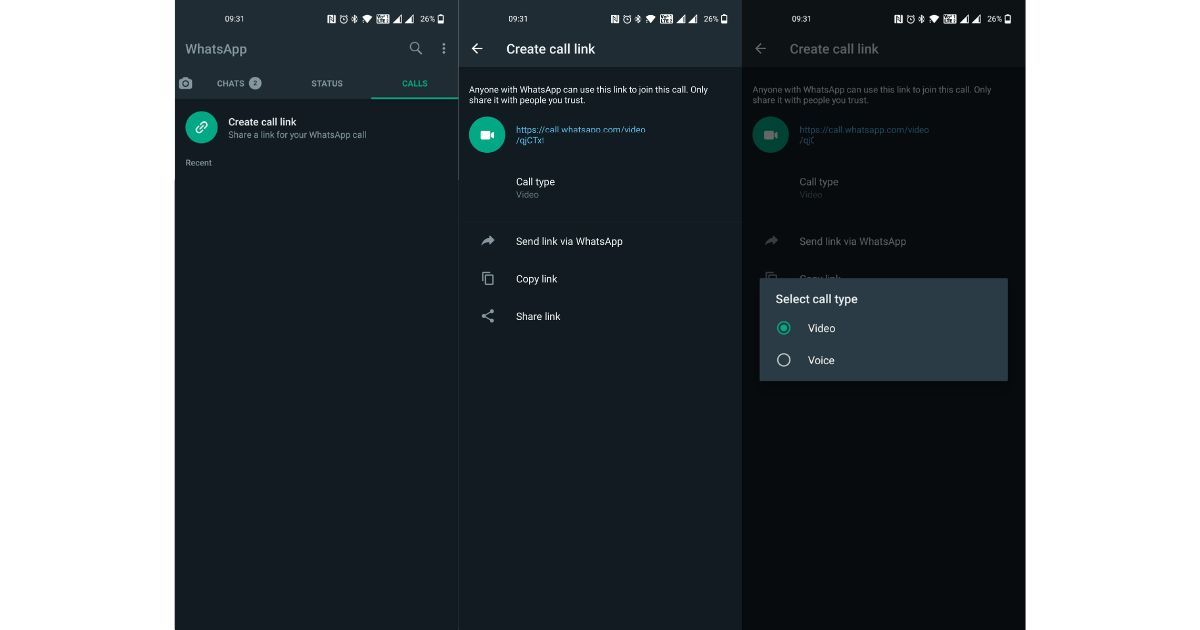Click the Video label in Select call type dialog
Screen dimensions: 1200x630
pos(822,328)
